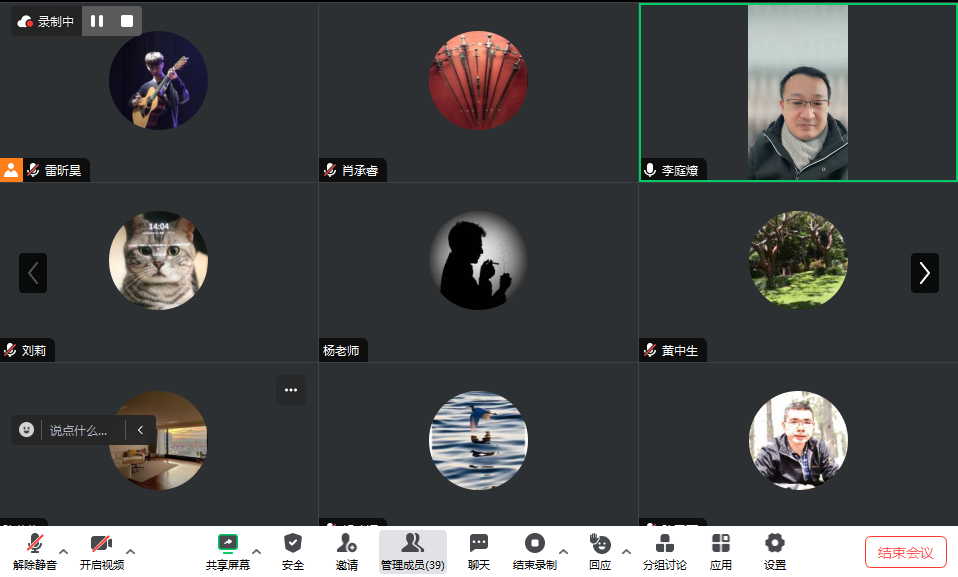Image resolution: width=958 pixels, height=577 pixels.
Task: Click the 邀请 invite icon
Action: (x=347, y=543)
